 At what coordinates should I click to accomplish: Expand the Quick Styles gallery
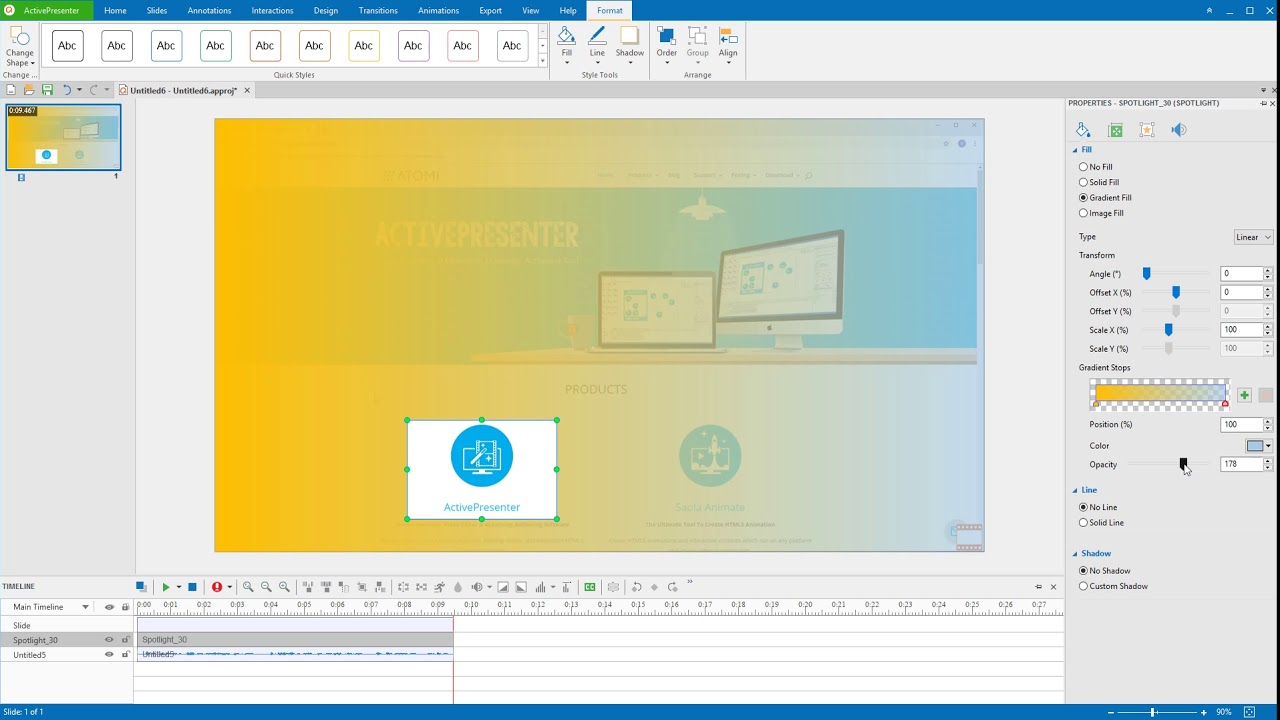[543, 61]
